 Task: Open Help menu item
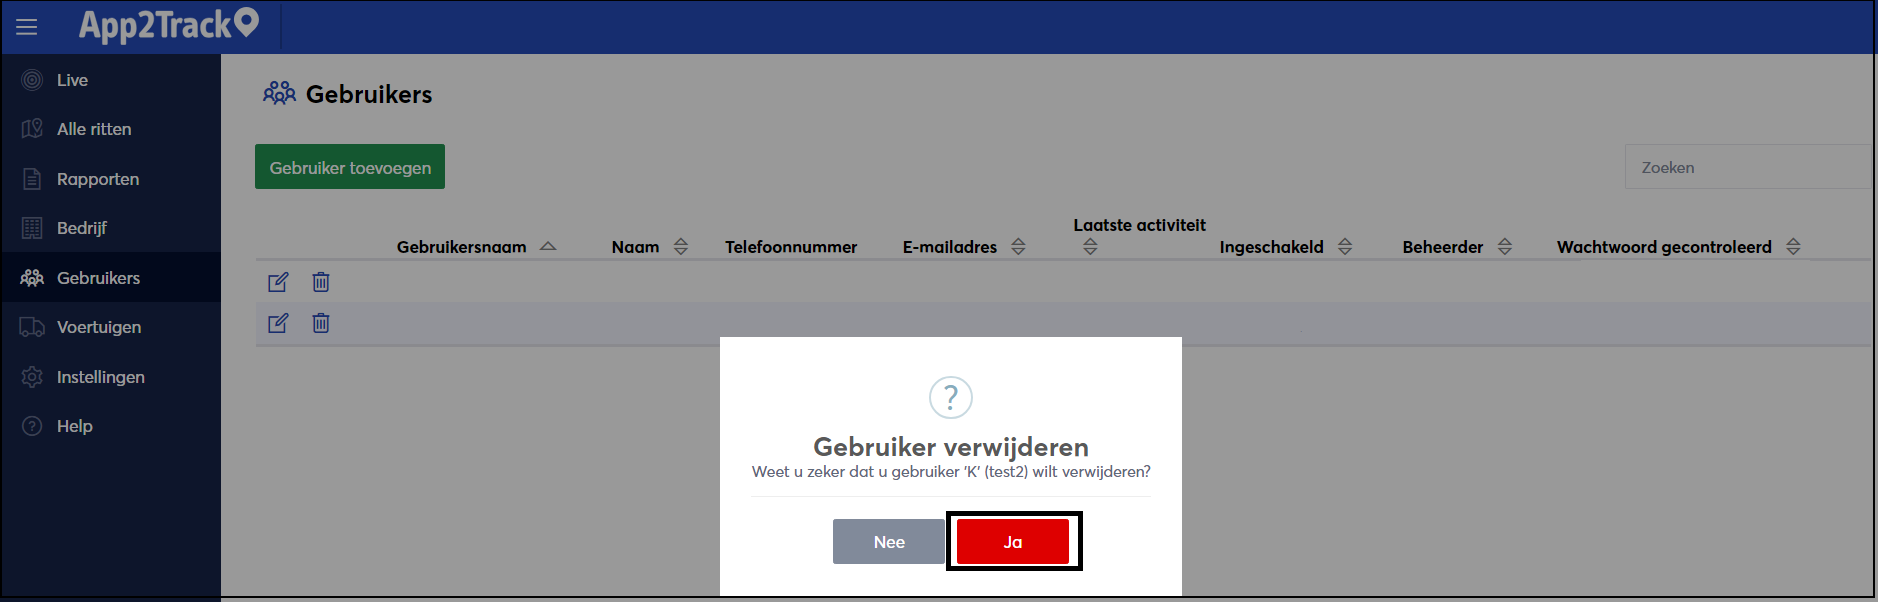110,426
